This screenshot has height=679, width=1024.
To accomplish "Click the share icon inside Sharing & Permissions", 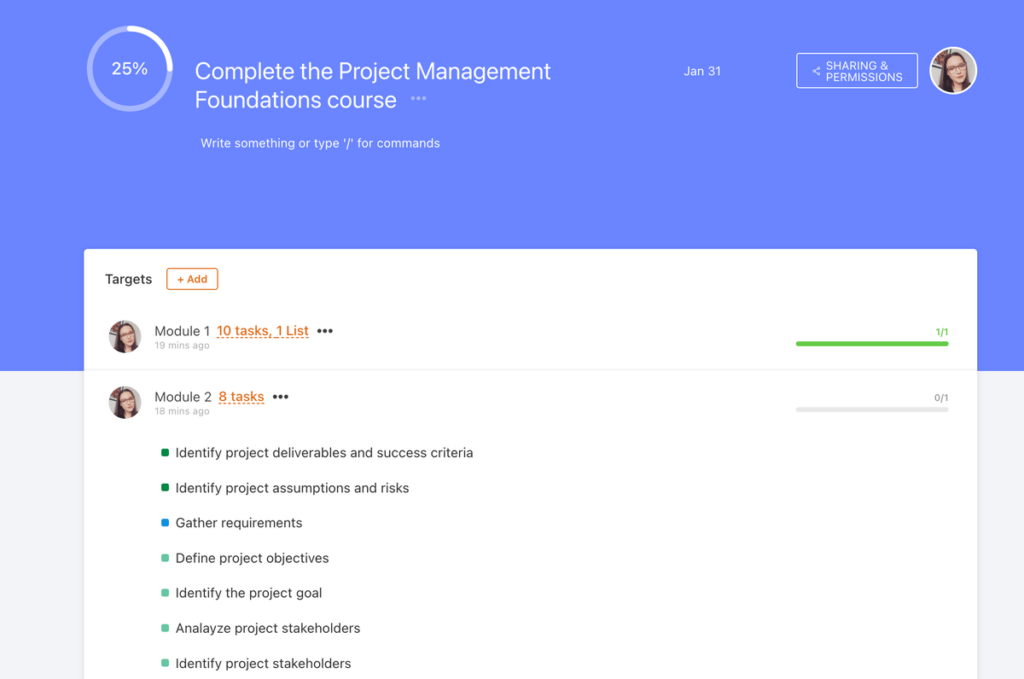I will pos(813,70).
